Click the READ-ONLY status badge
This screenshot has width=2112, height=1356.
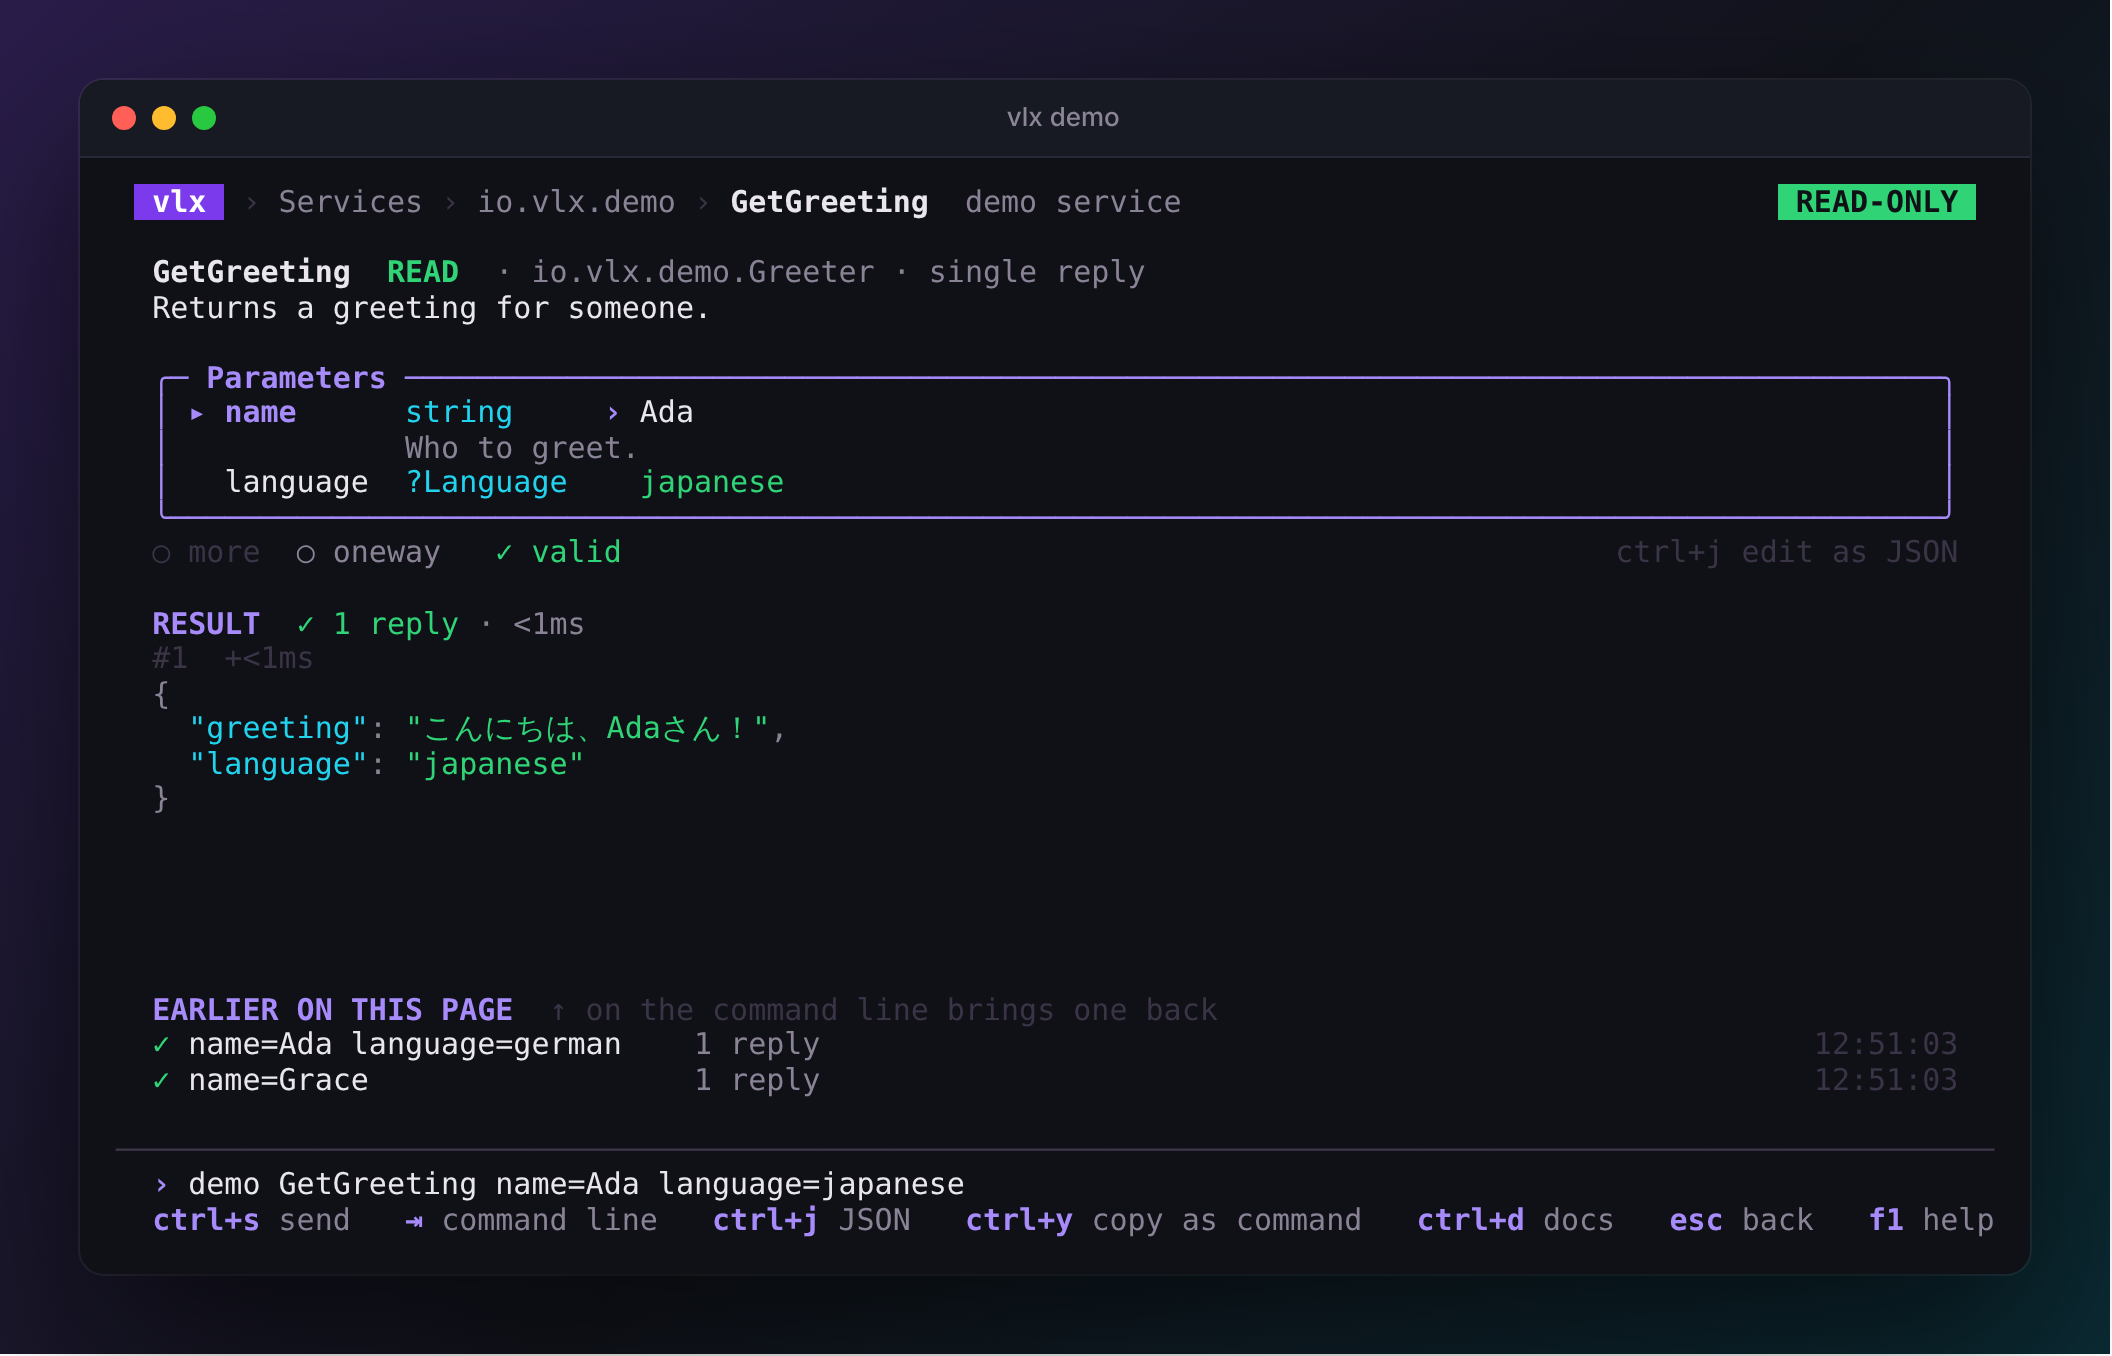(1876, 202)
